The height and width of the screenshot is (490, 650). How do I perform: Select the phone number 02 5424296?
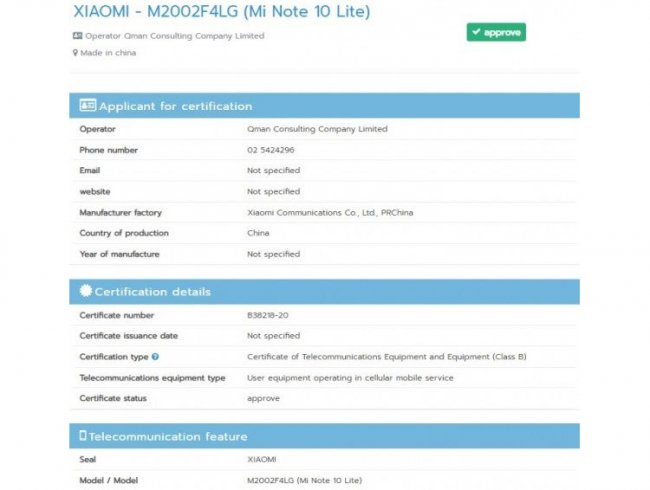(270, 150)
